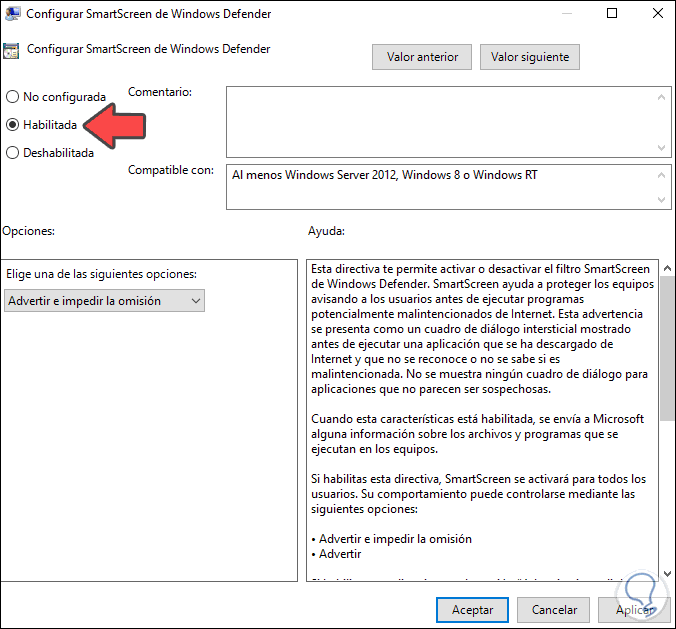Click the Comentario box scroll up arrow
Image resolution: width=676 pixels, height=629 pixels.
[661, 97]
